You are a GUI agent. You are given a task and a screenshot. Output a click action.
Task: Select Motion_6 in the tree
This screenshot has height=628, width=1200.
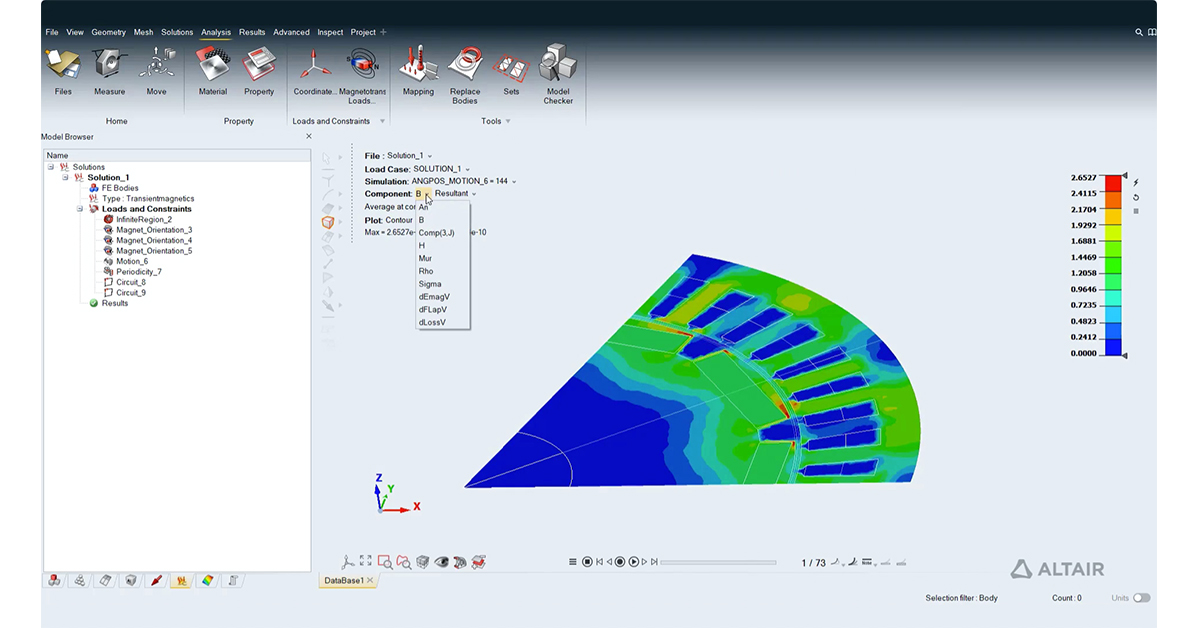click(x=132, y=261)
